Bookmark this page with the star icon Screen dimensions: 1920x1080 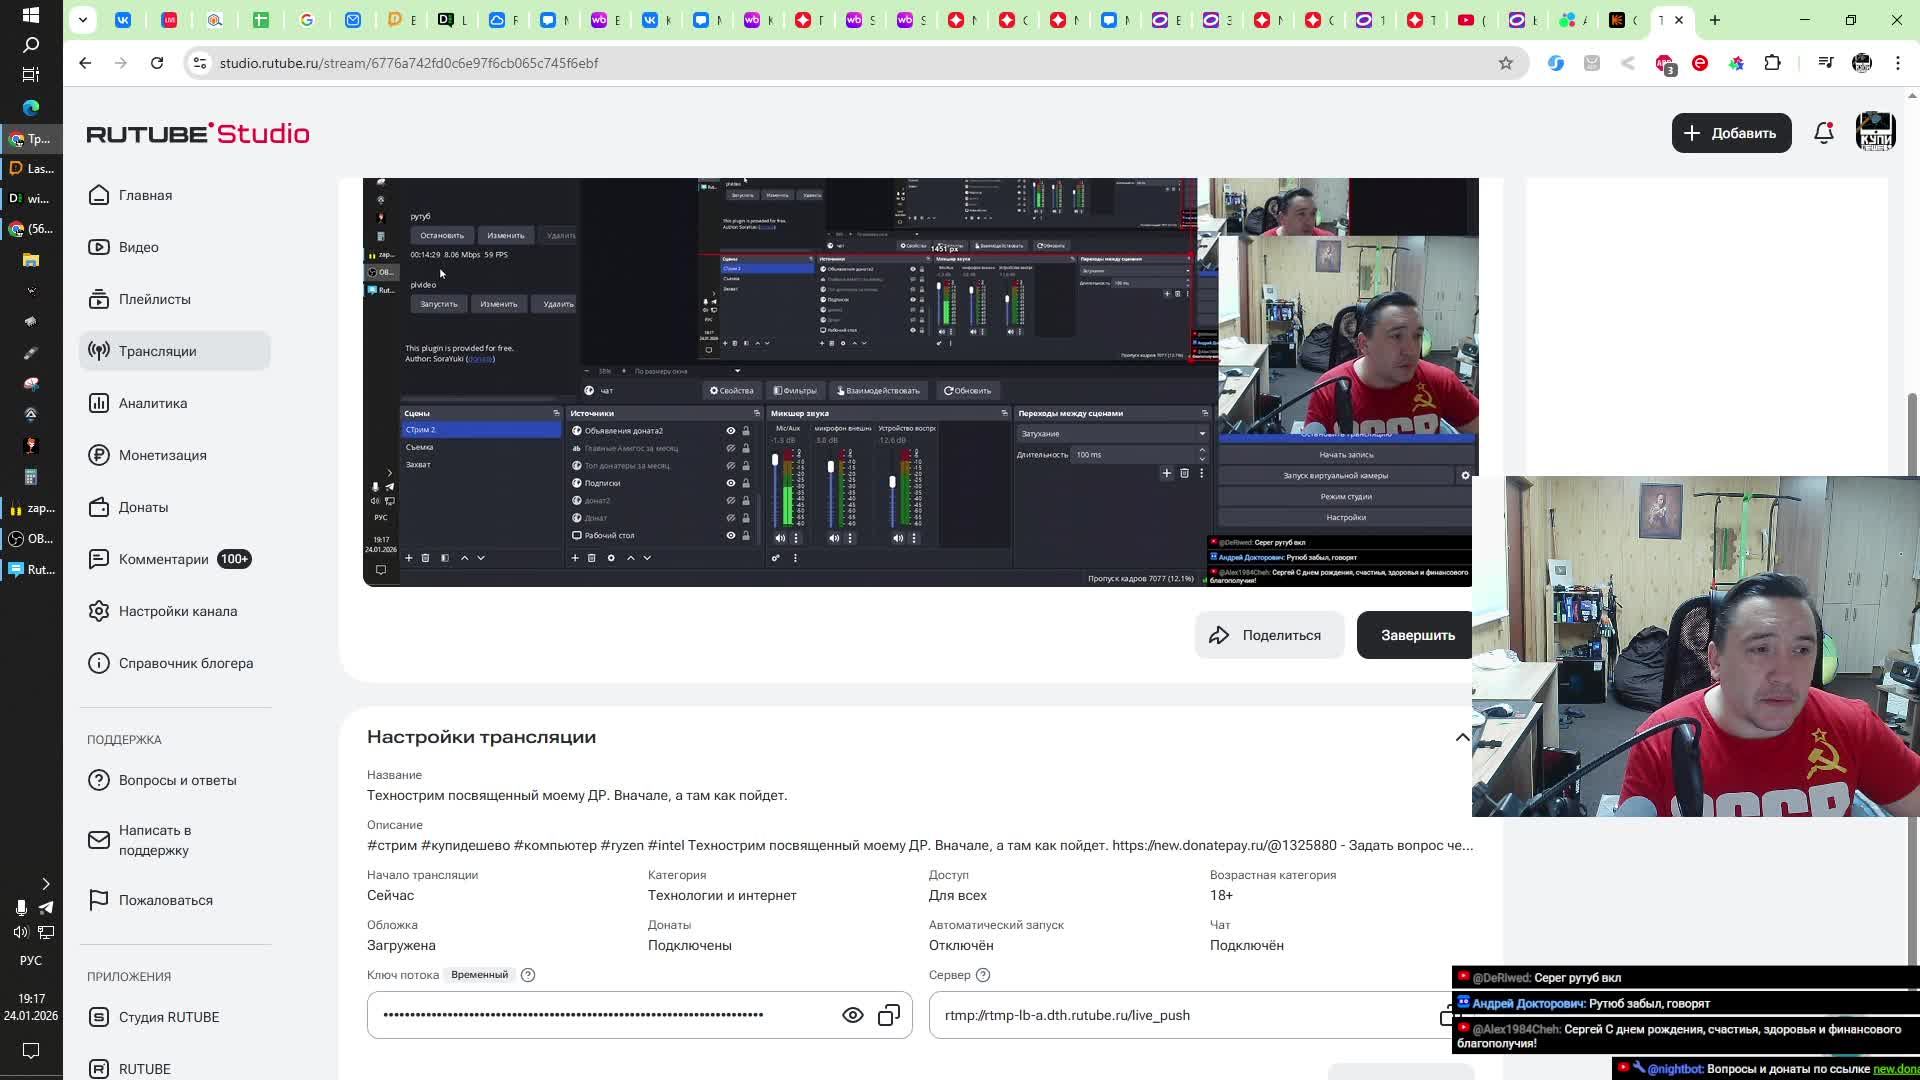pos(1505,63)
